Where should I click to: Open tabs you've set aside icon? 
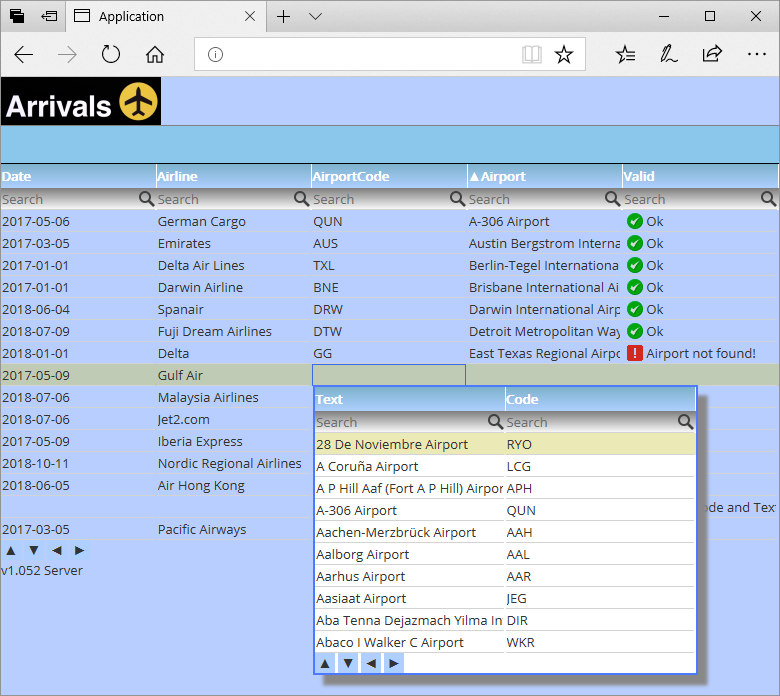coord(16,16)
